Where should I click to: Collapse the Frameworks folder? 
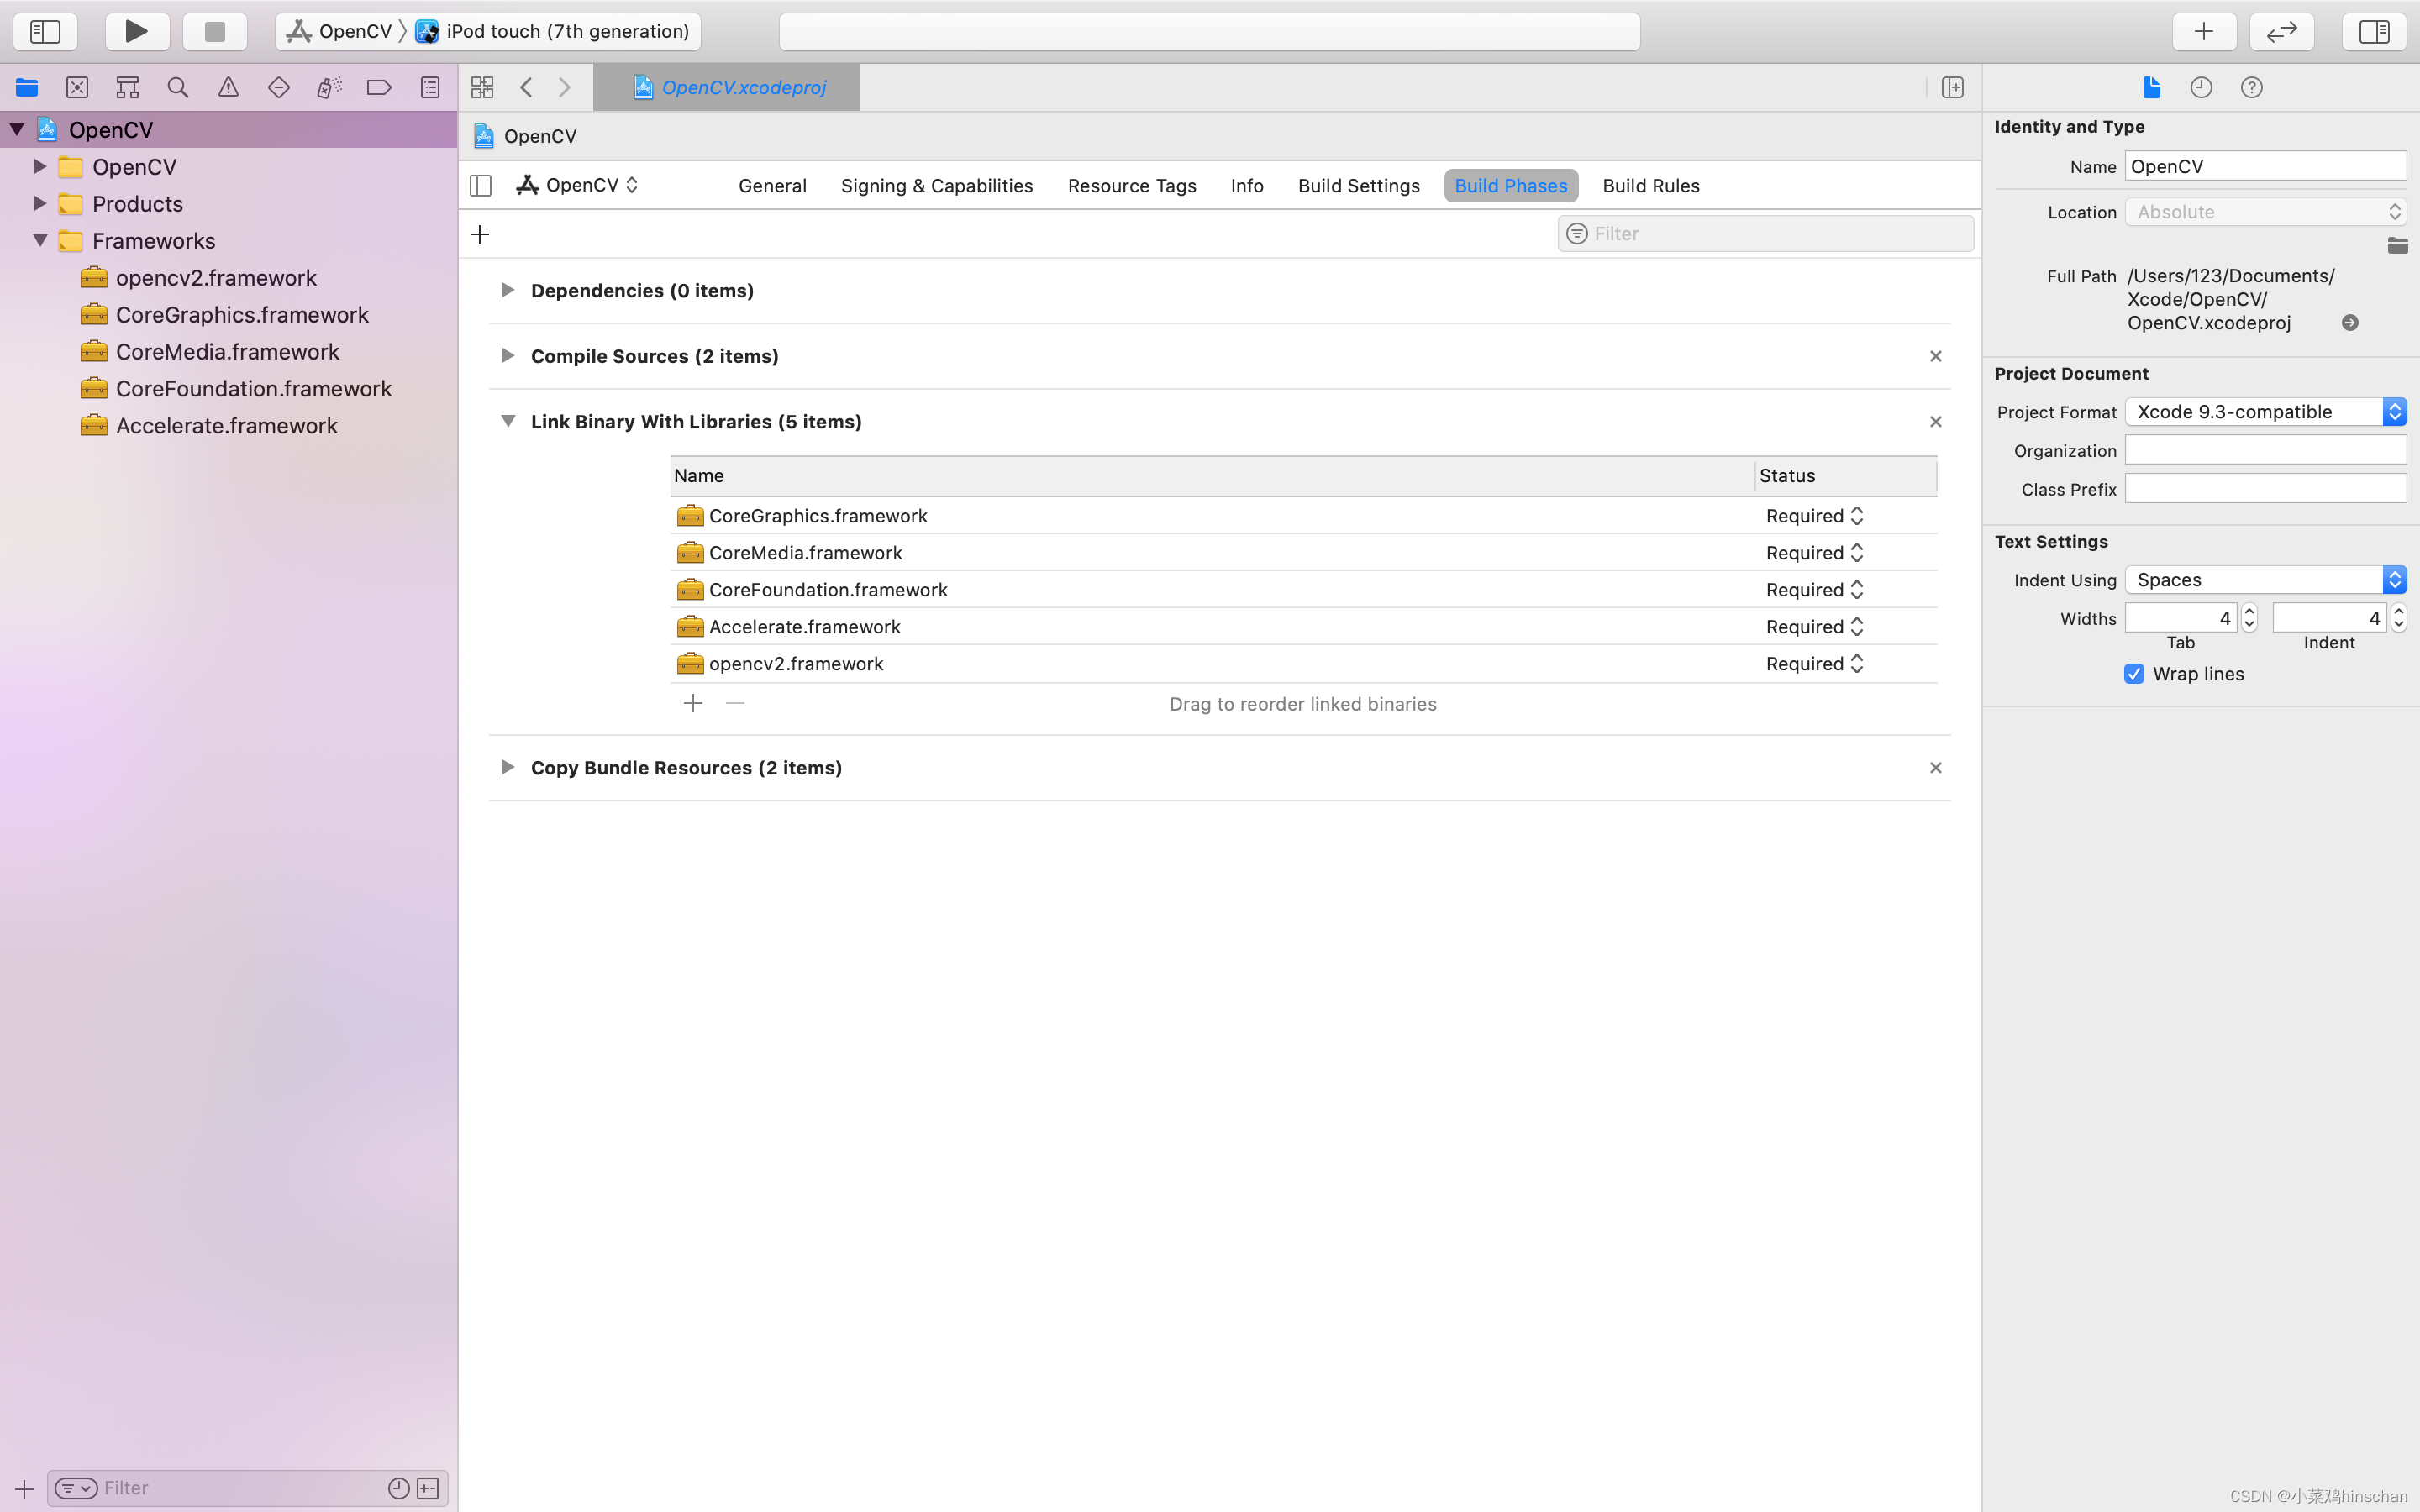point(40,240)
